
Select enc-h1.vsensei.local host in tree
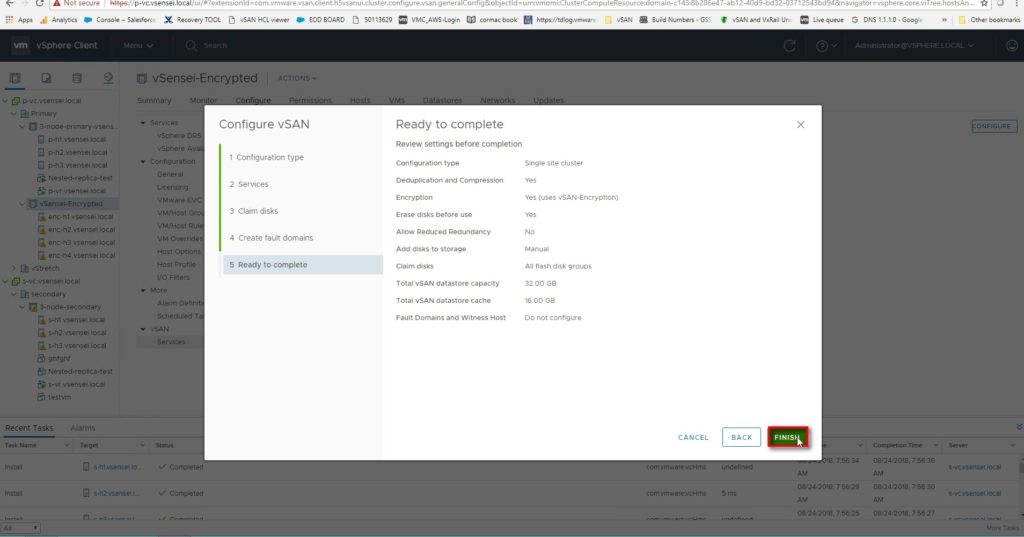pos(81,216)
